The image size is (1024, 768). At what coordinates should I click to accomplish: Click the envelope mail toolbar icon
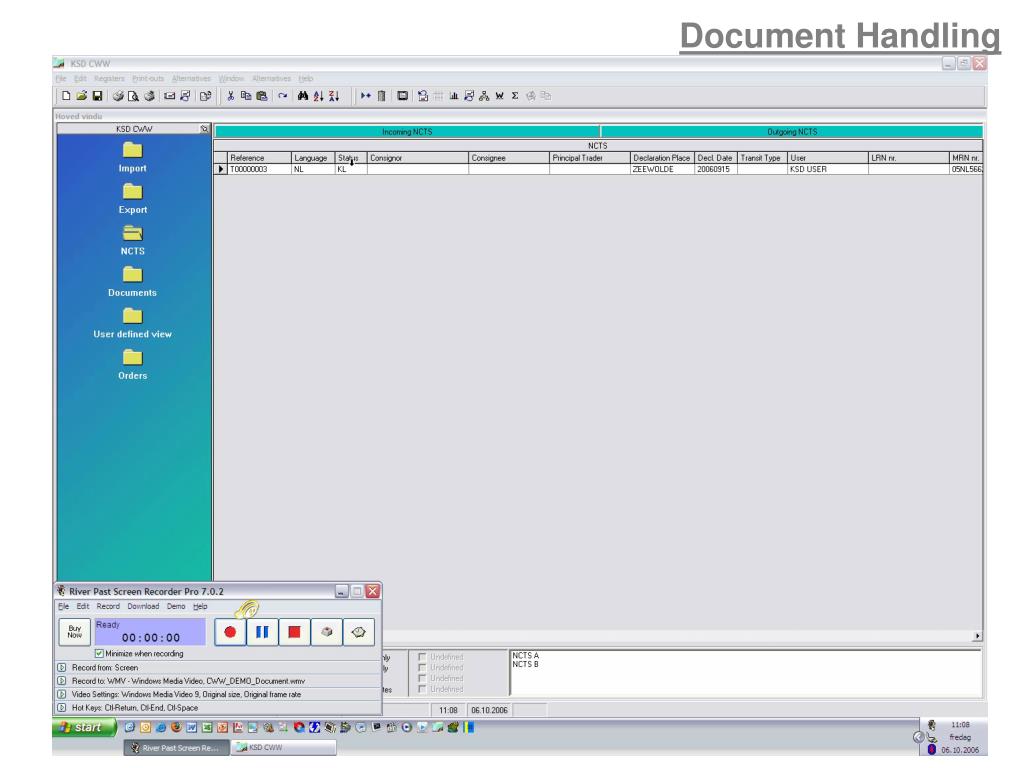170,96
